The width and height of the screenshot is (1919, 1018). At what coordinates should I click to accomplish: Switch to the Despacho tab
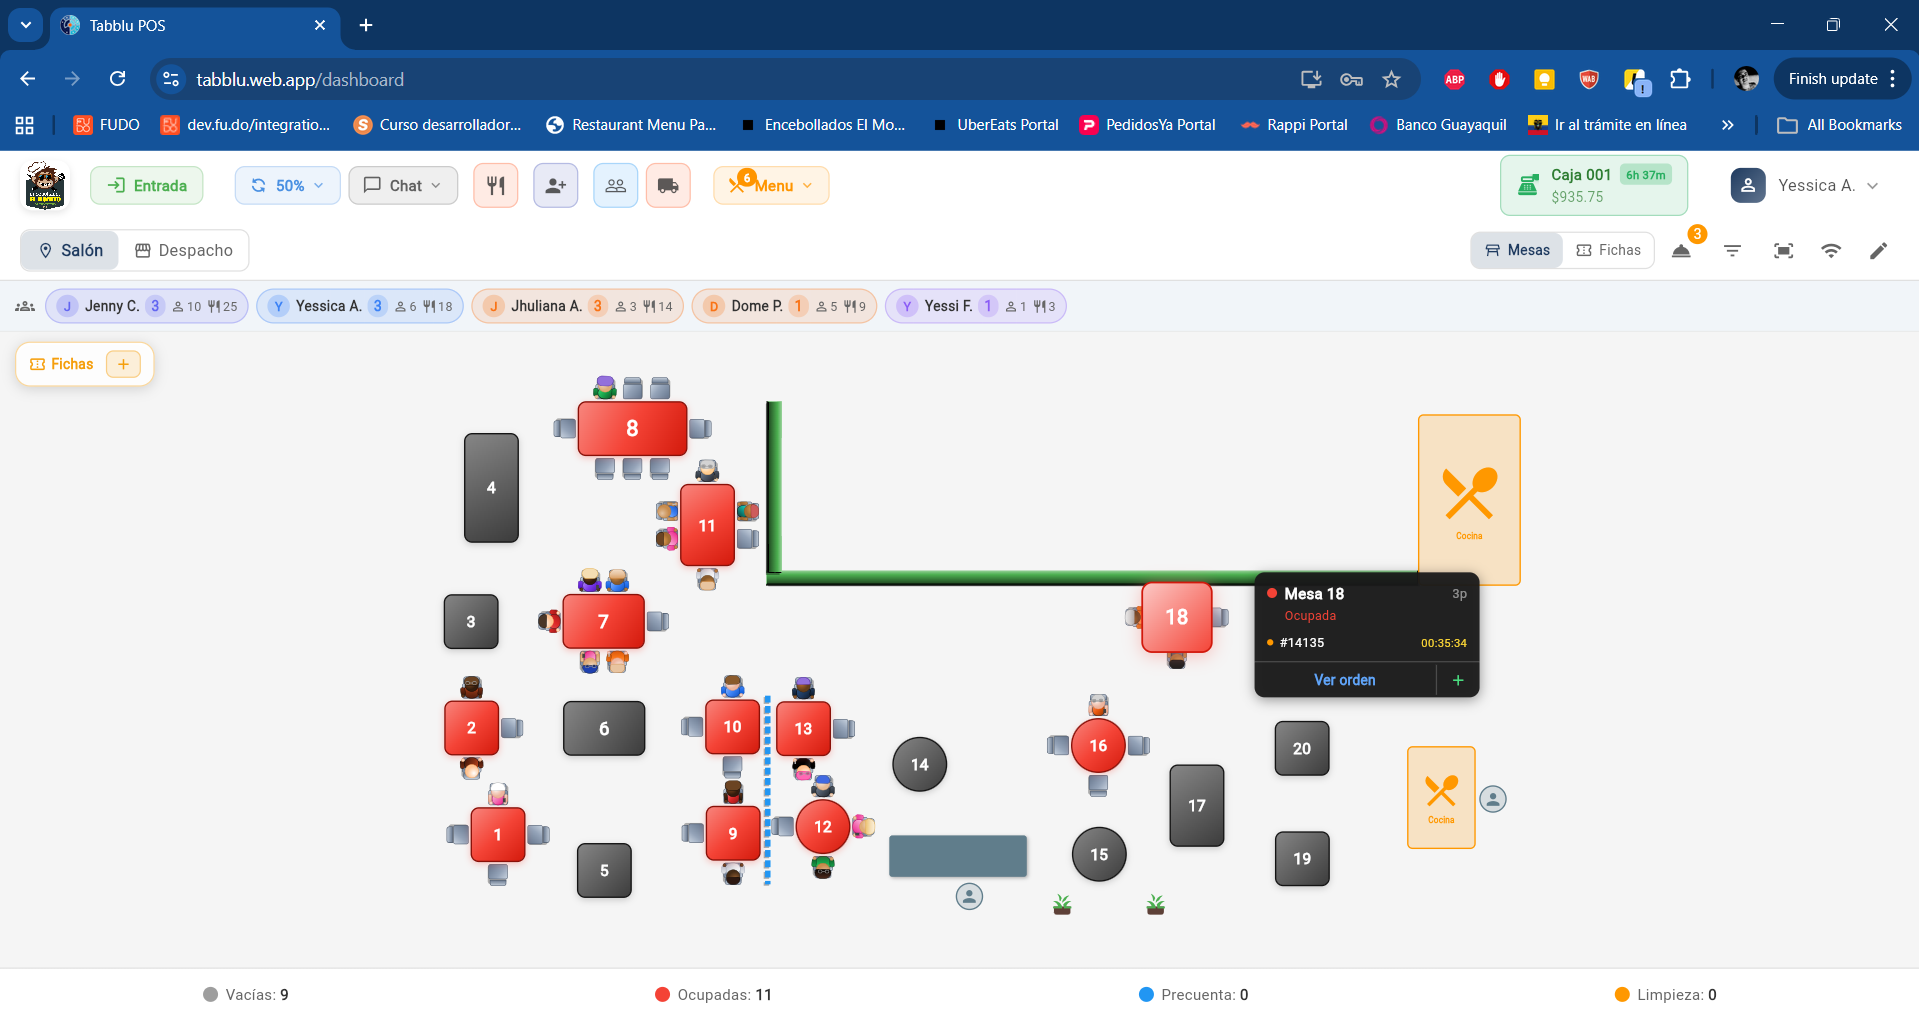[x=184, y=250]
